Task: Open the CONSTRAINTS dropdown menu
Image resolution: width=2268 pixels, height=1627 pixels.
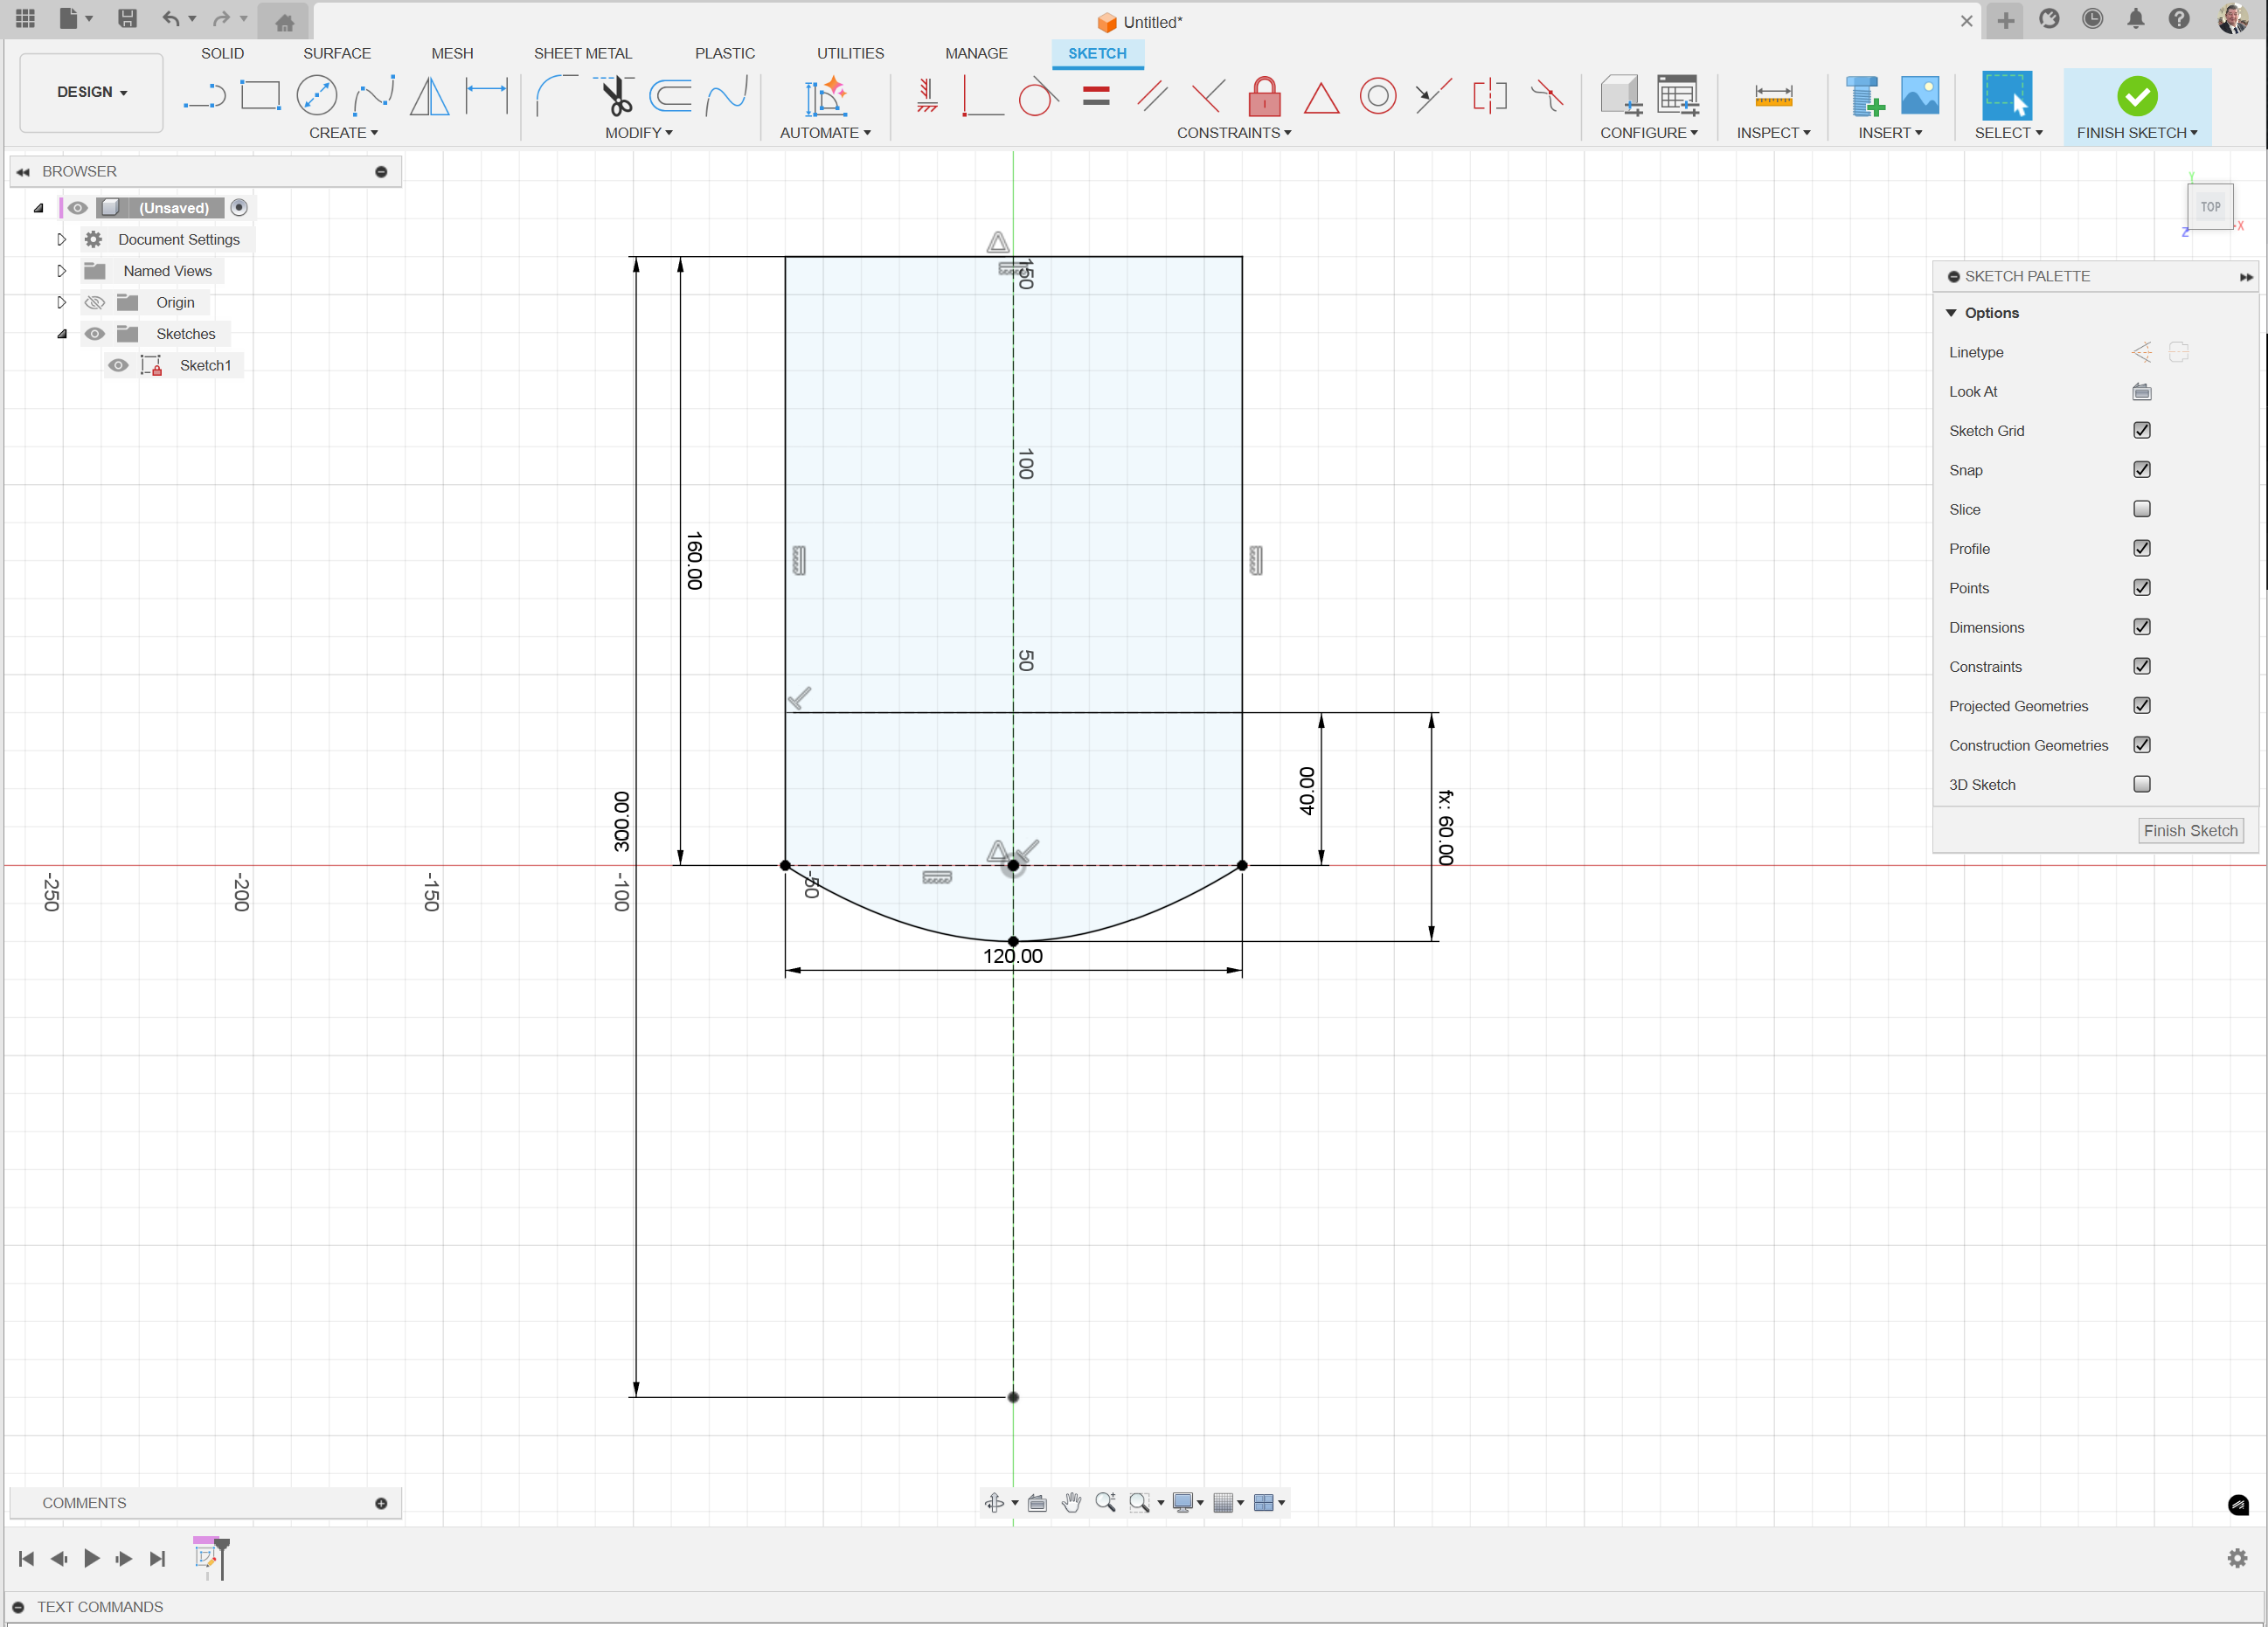Action: point(1233,133)
